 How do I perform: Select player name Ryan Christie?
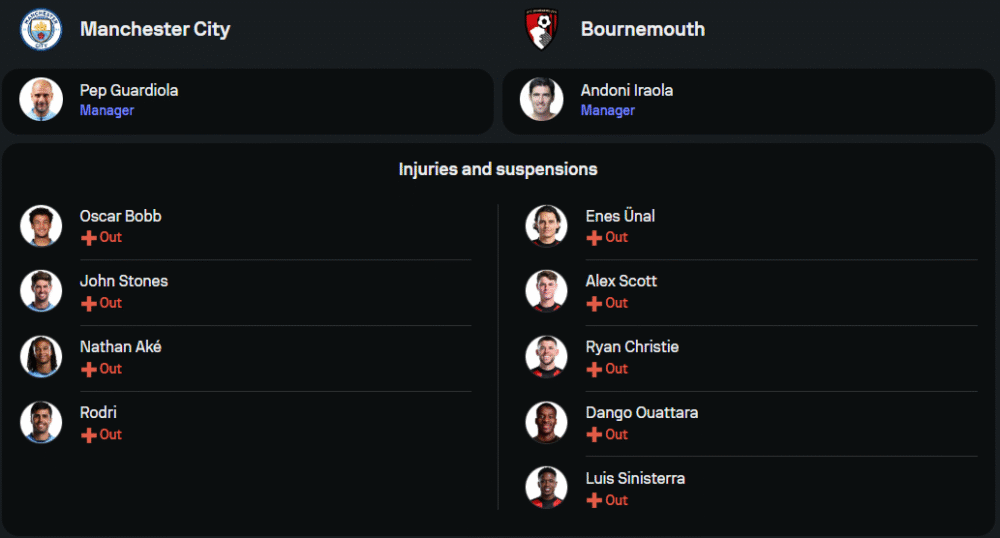[x=631, y=347]
